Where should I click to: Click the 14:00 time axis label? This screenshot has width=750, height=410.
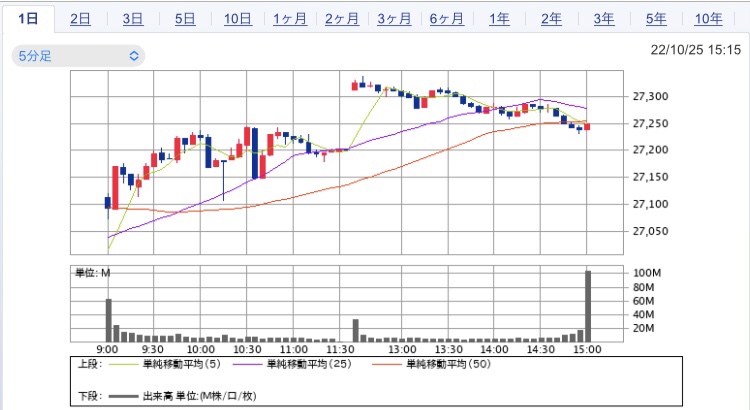point(494,350)
